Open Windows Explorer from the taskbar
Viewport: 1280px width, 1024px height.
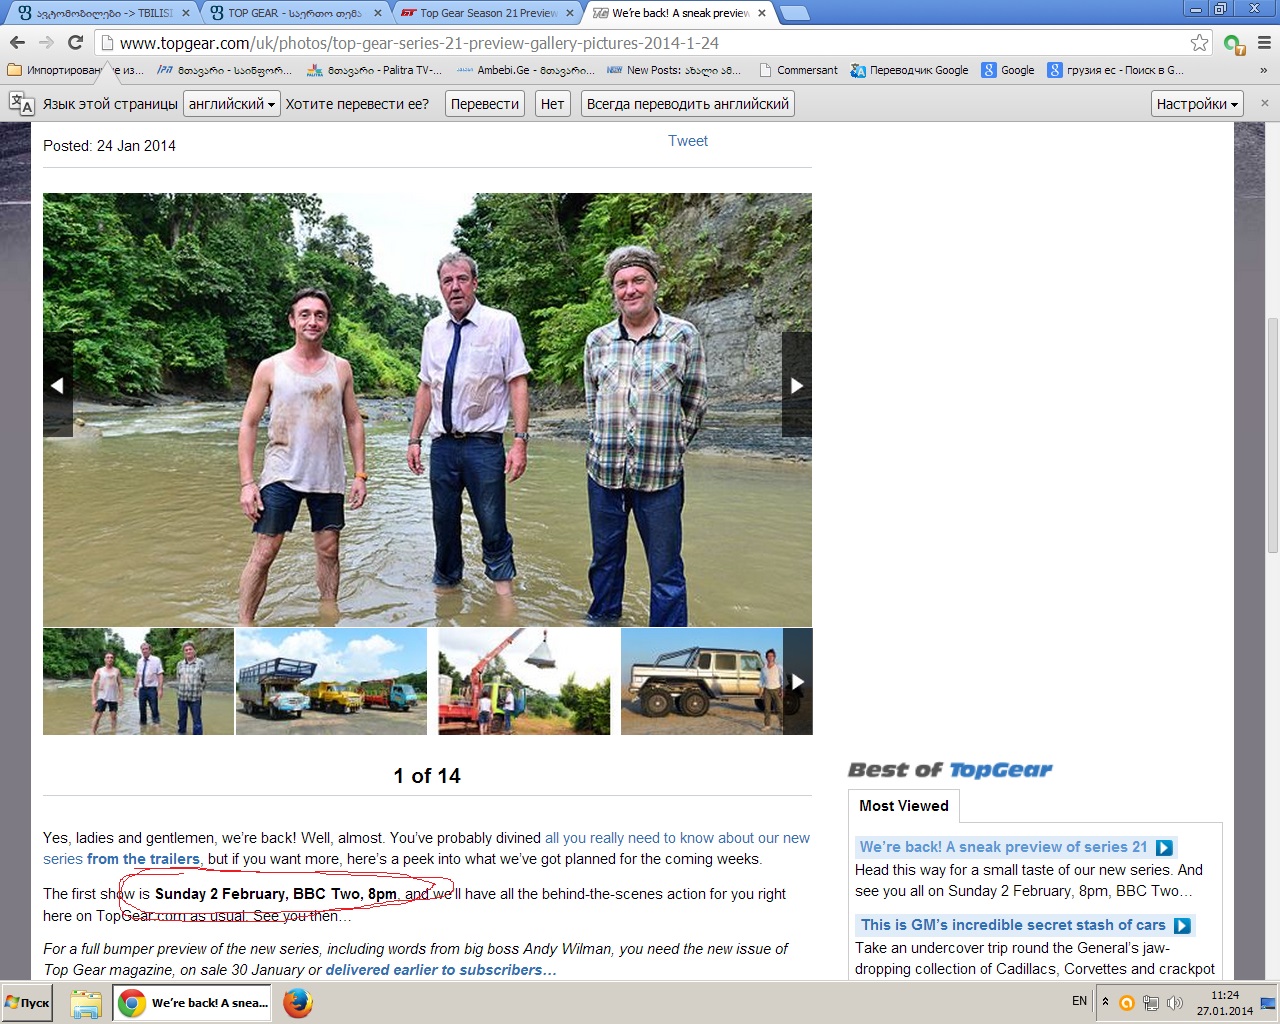pos(86,1003)
